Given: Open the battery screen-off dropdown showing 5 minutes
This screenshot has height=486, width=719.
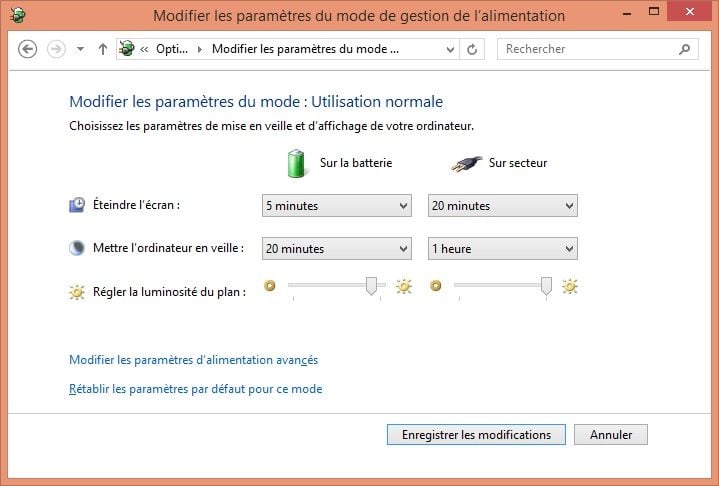Looking at the screenshot, I should pos(337,205).
